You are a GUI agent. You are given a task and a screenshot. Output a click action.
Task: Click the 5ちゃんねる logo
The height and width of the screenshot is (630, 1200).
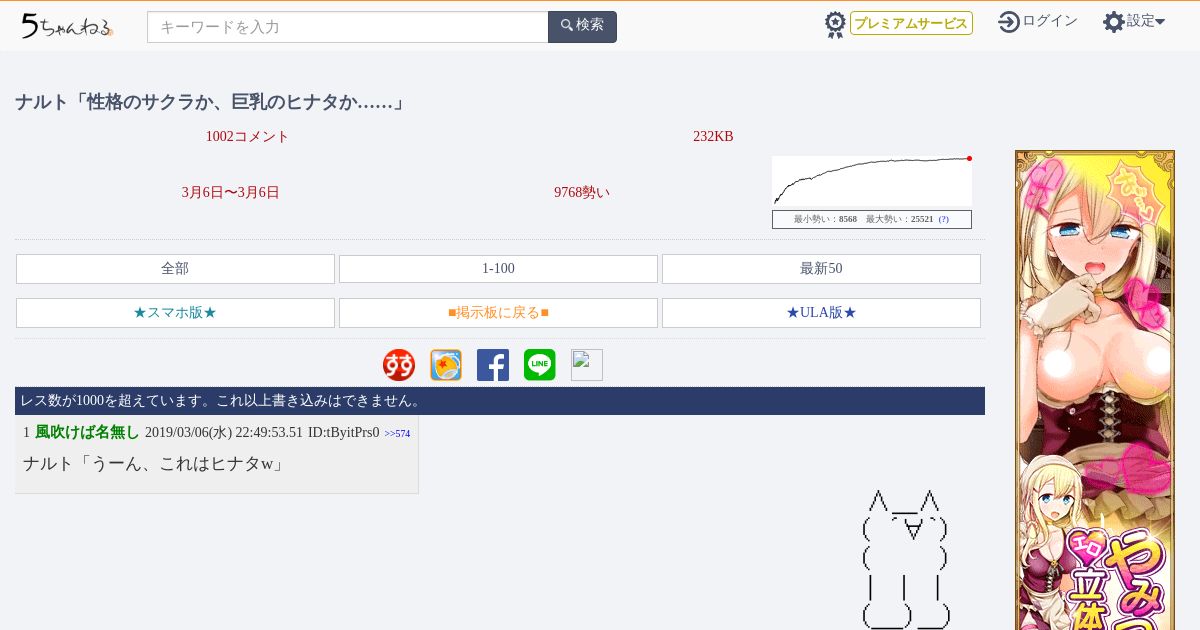click(x=67, y=26)
